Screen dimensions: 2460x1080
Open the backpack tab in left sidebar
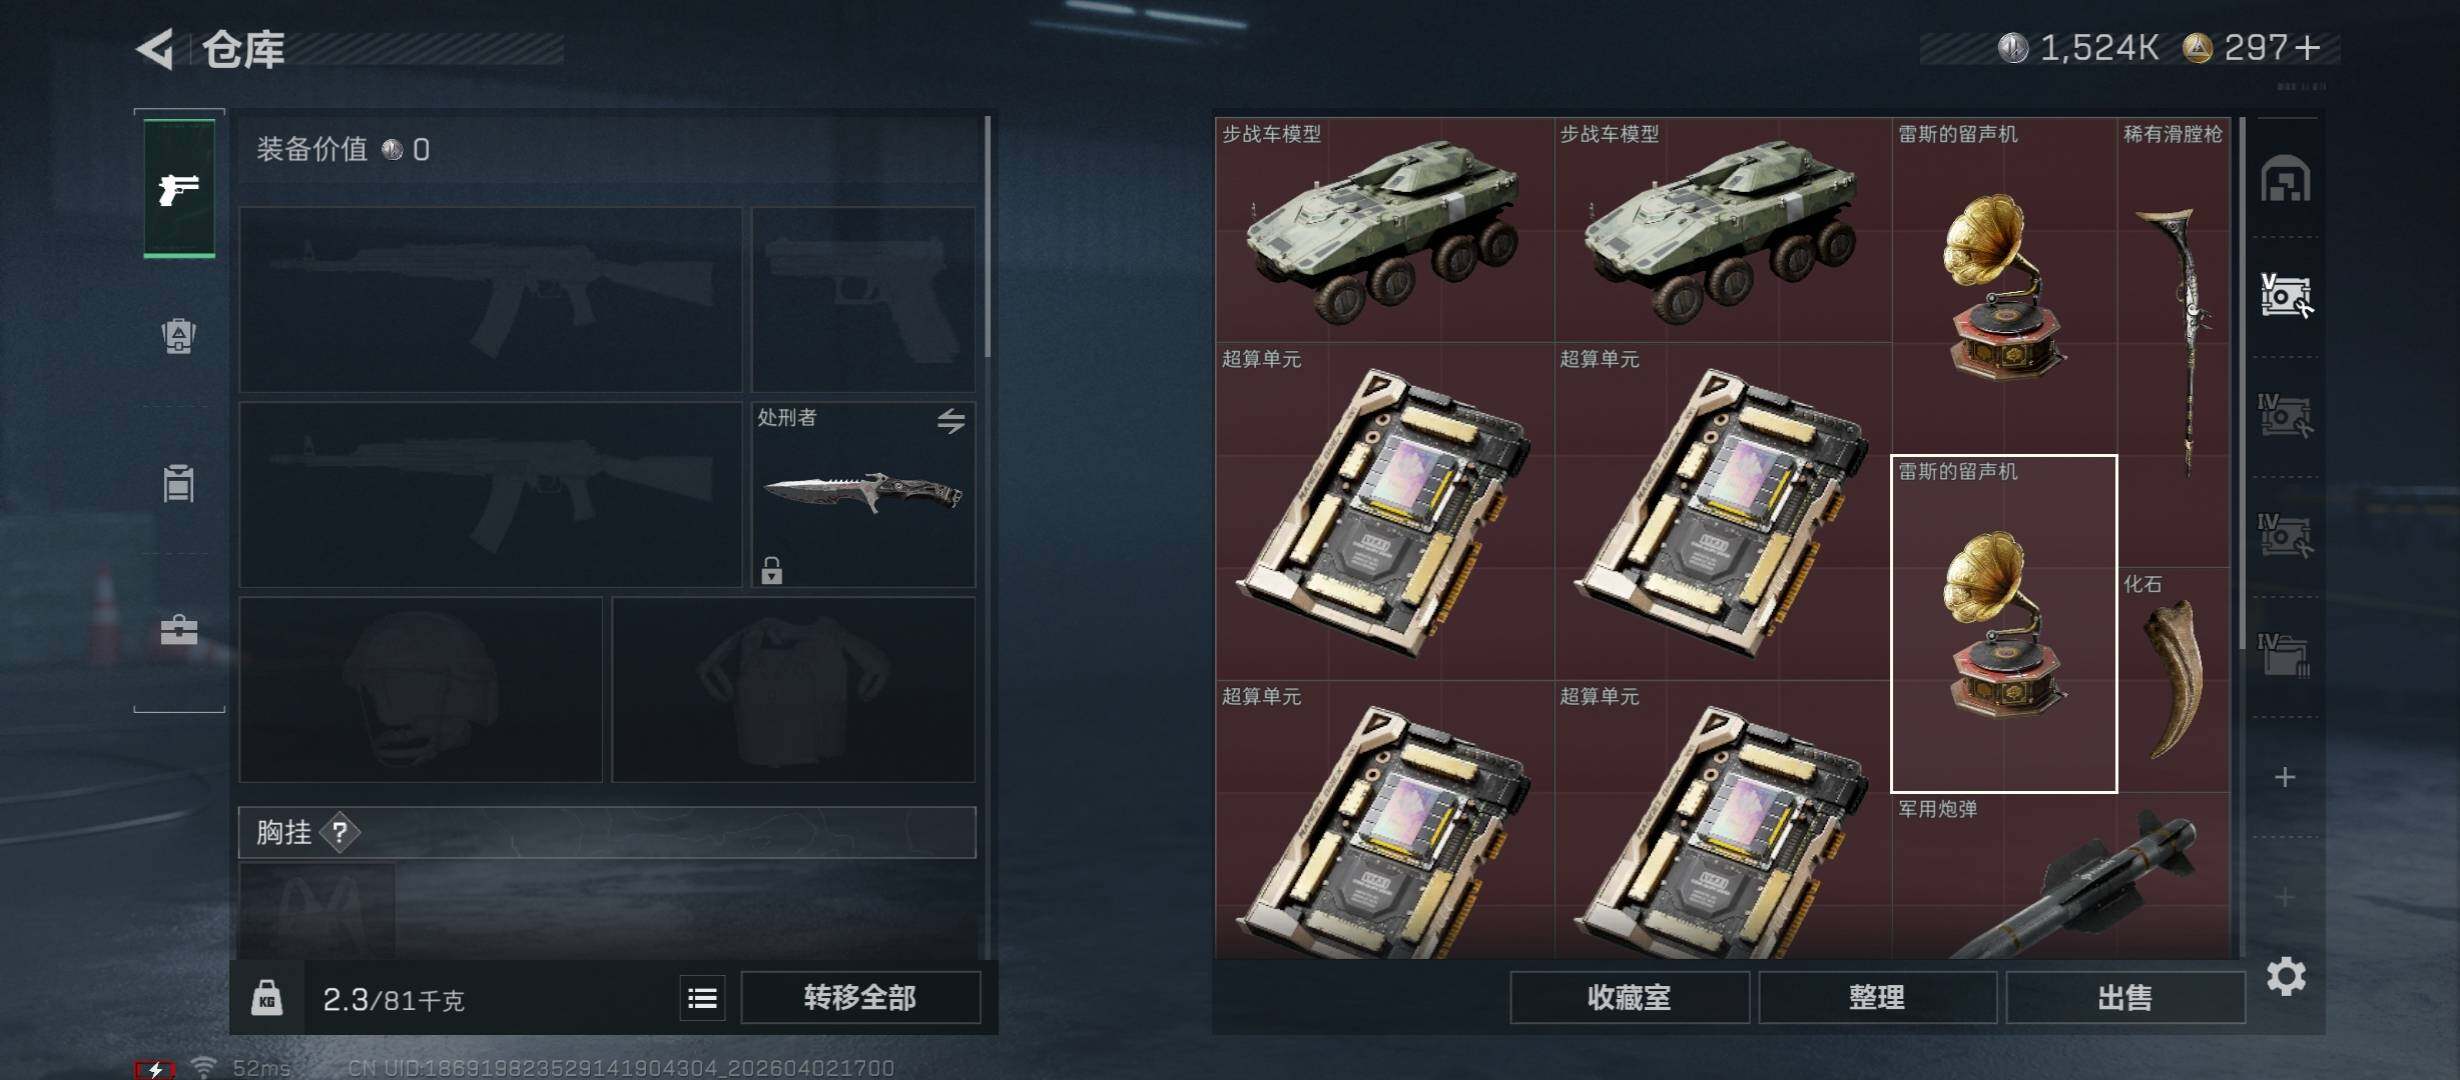(x=179, y=336)
